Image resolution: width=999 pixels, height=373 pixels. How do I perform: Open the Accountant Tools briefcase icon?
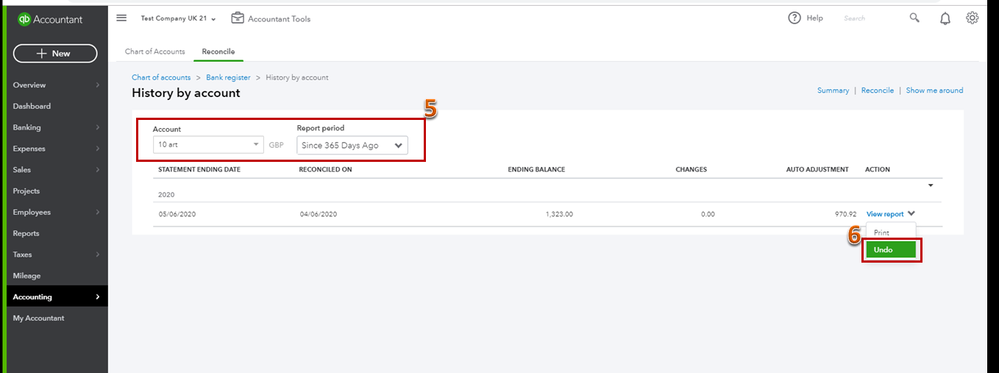[238, 18]
